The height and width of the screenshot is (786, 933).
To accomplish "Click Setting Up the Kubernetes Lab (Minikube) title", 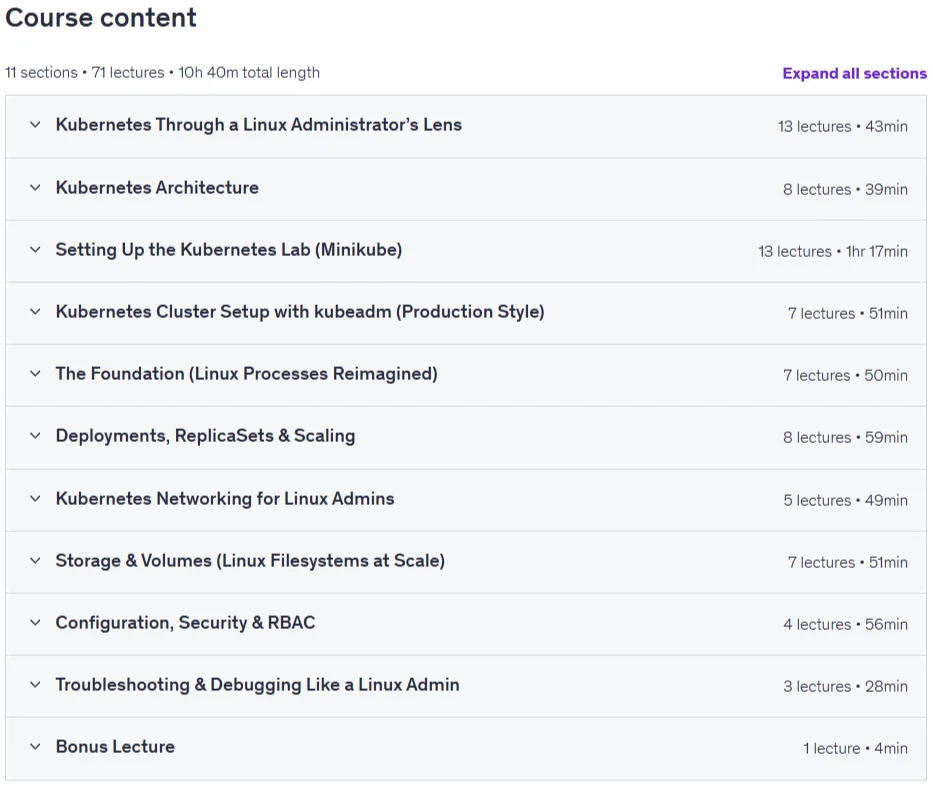I will [229, 250].
